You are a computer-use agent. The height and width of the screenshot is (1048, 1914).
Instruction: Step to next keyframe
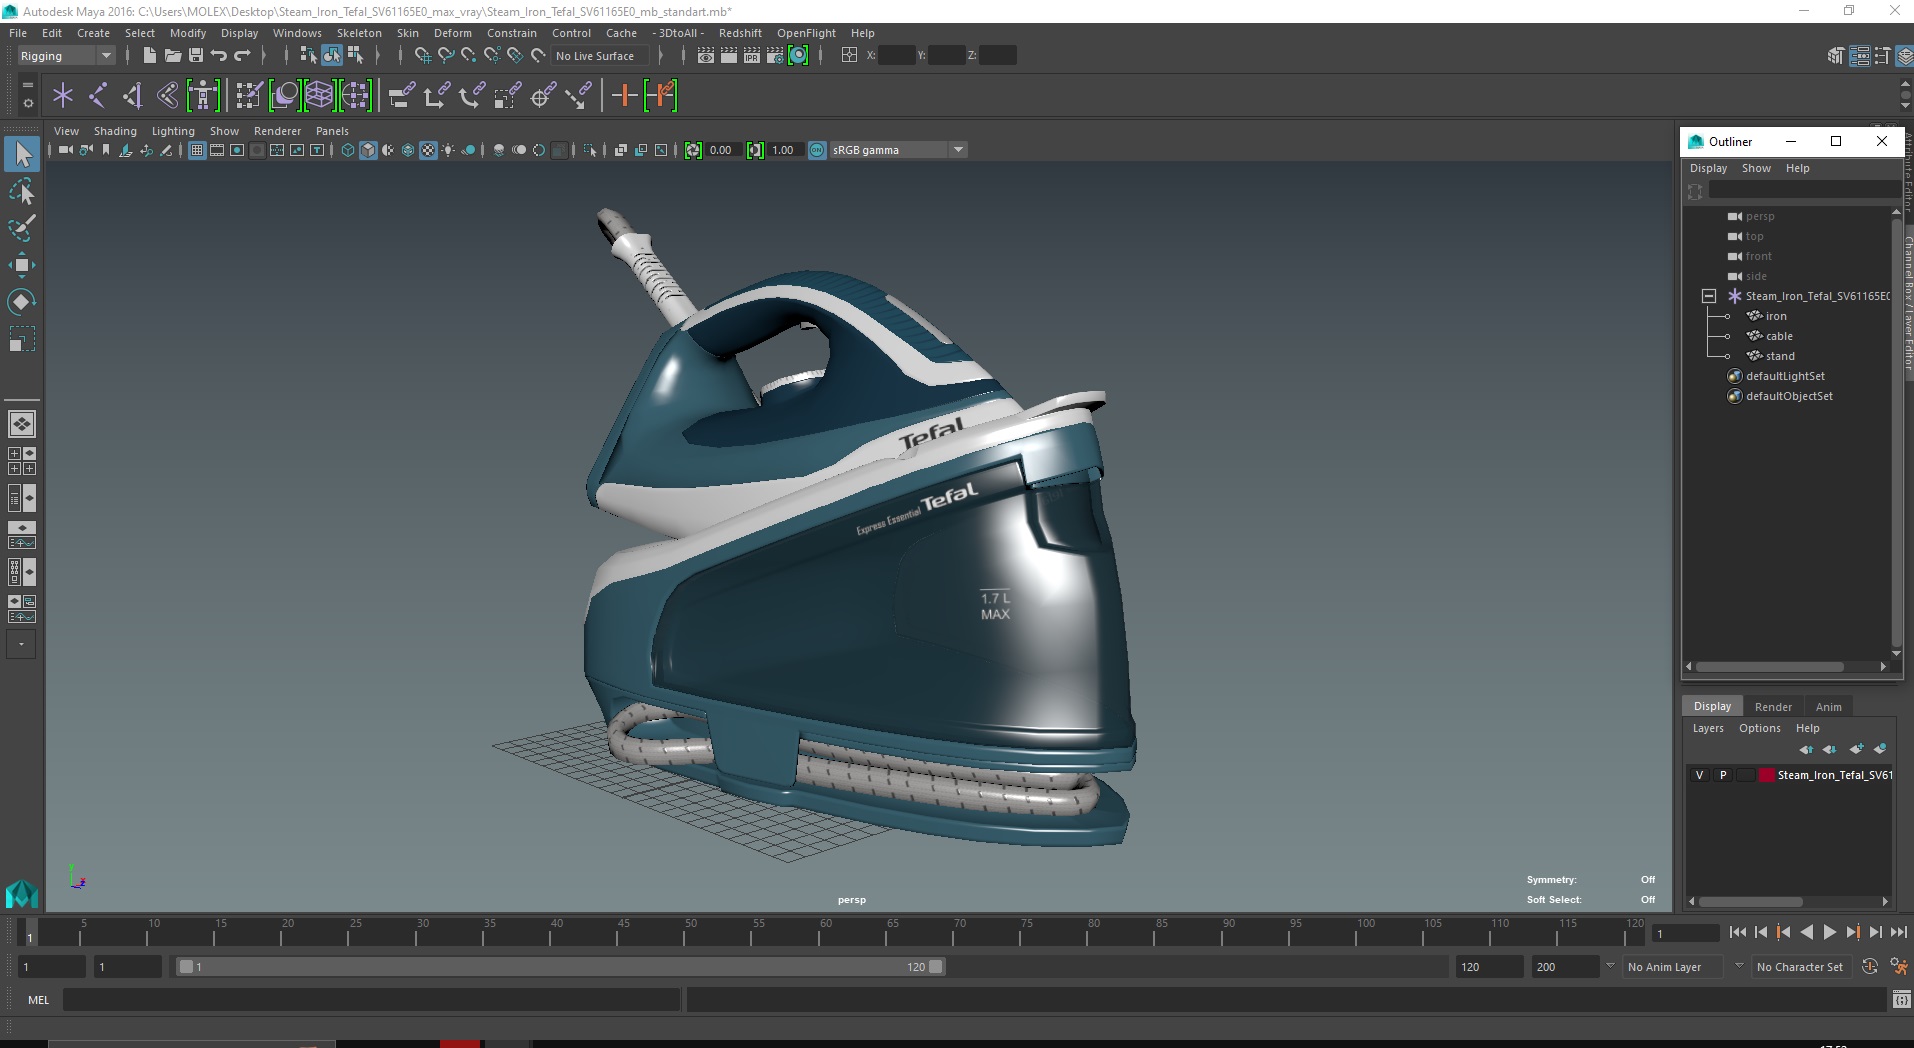click(1852, 932)
